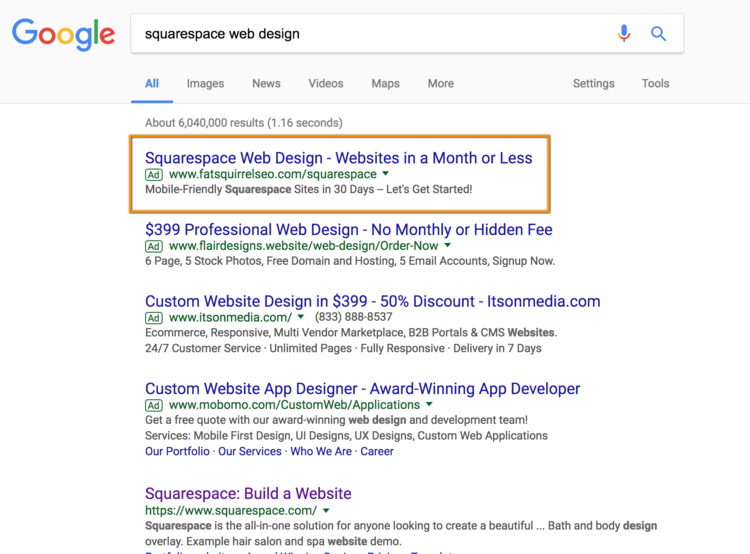Click 'About 6,040,000 results' stats text
Screen dimensions: 750x554
[244, 123]
